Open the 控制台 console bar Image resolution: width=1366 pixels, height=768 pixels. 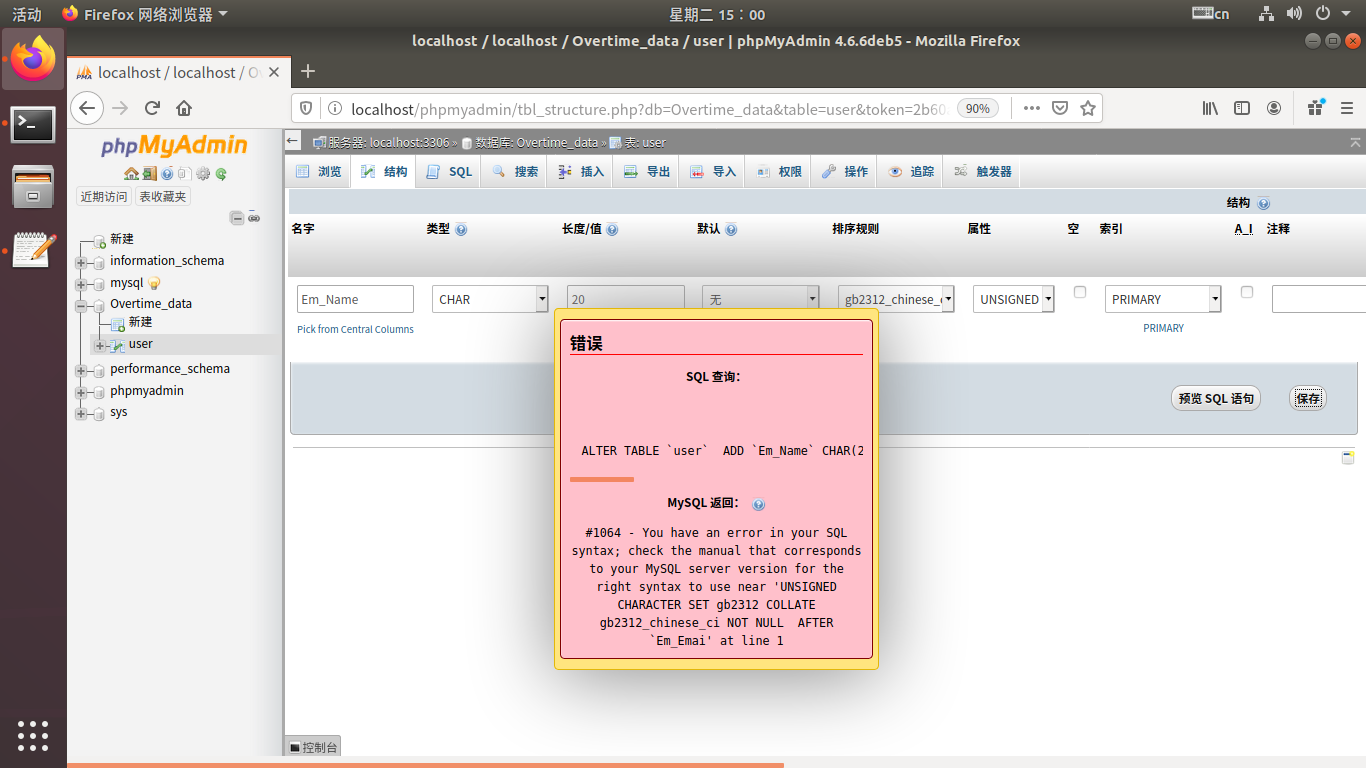[x=313, y=747]
